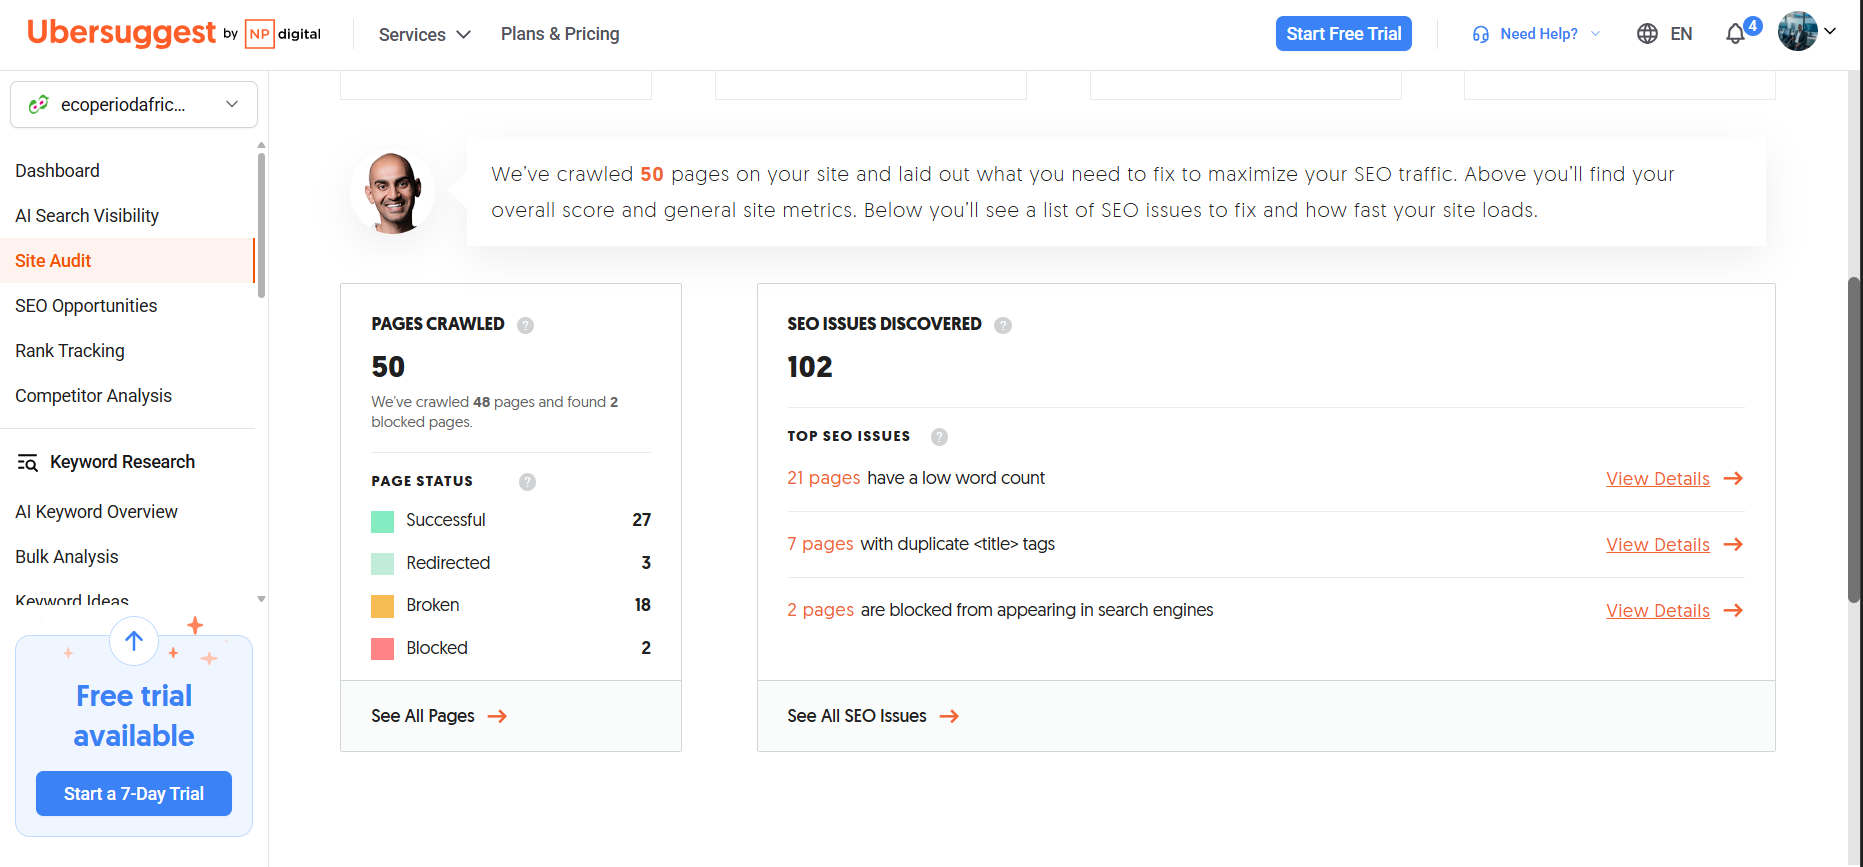
Task: Click the Redirected page status label
Action: (448, 563)
